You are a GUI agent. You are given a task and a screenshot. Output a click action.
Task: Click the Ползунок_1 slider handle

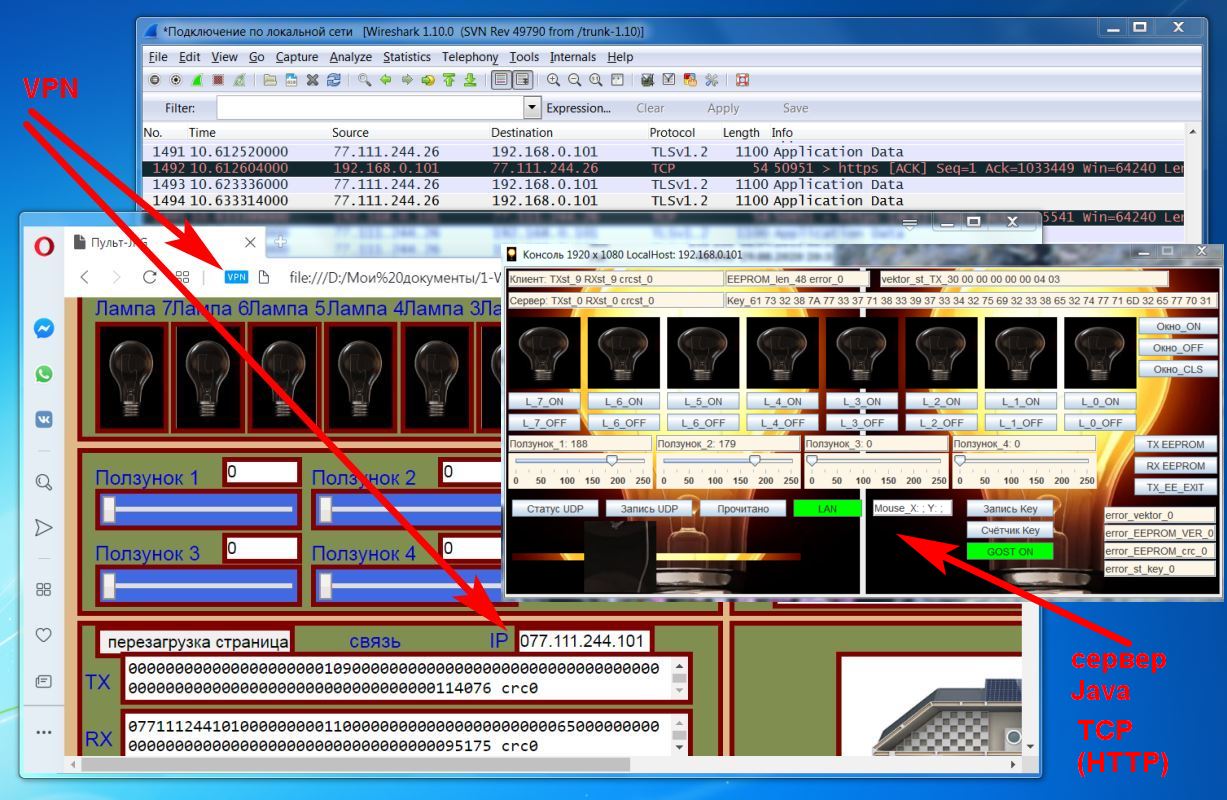point(612,460)
